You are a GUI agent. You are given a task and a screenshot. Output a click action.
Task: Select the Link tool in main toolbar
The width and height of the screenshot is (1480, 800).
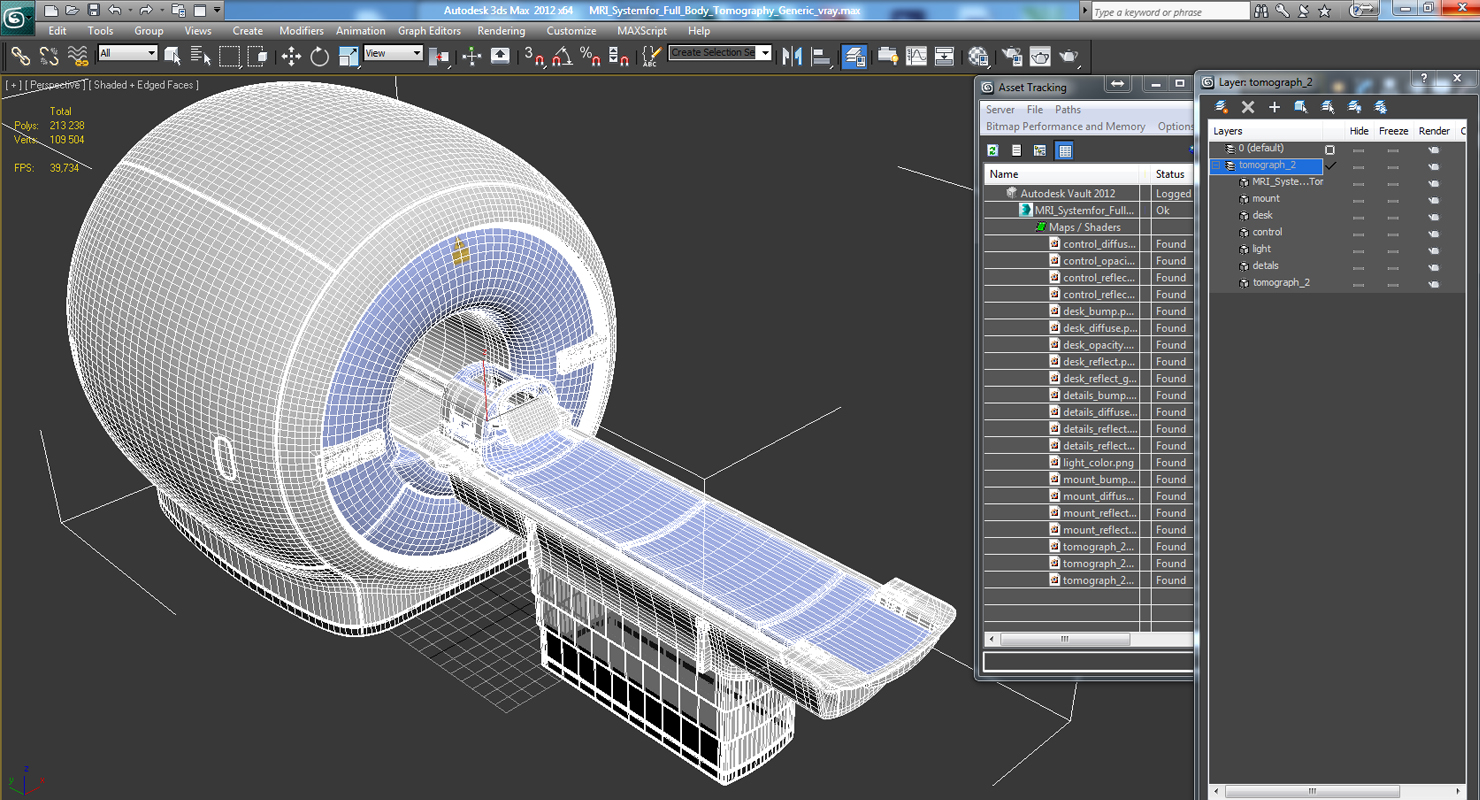[x=20, y=56]
